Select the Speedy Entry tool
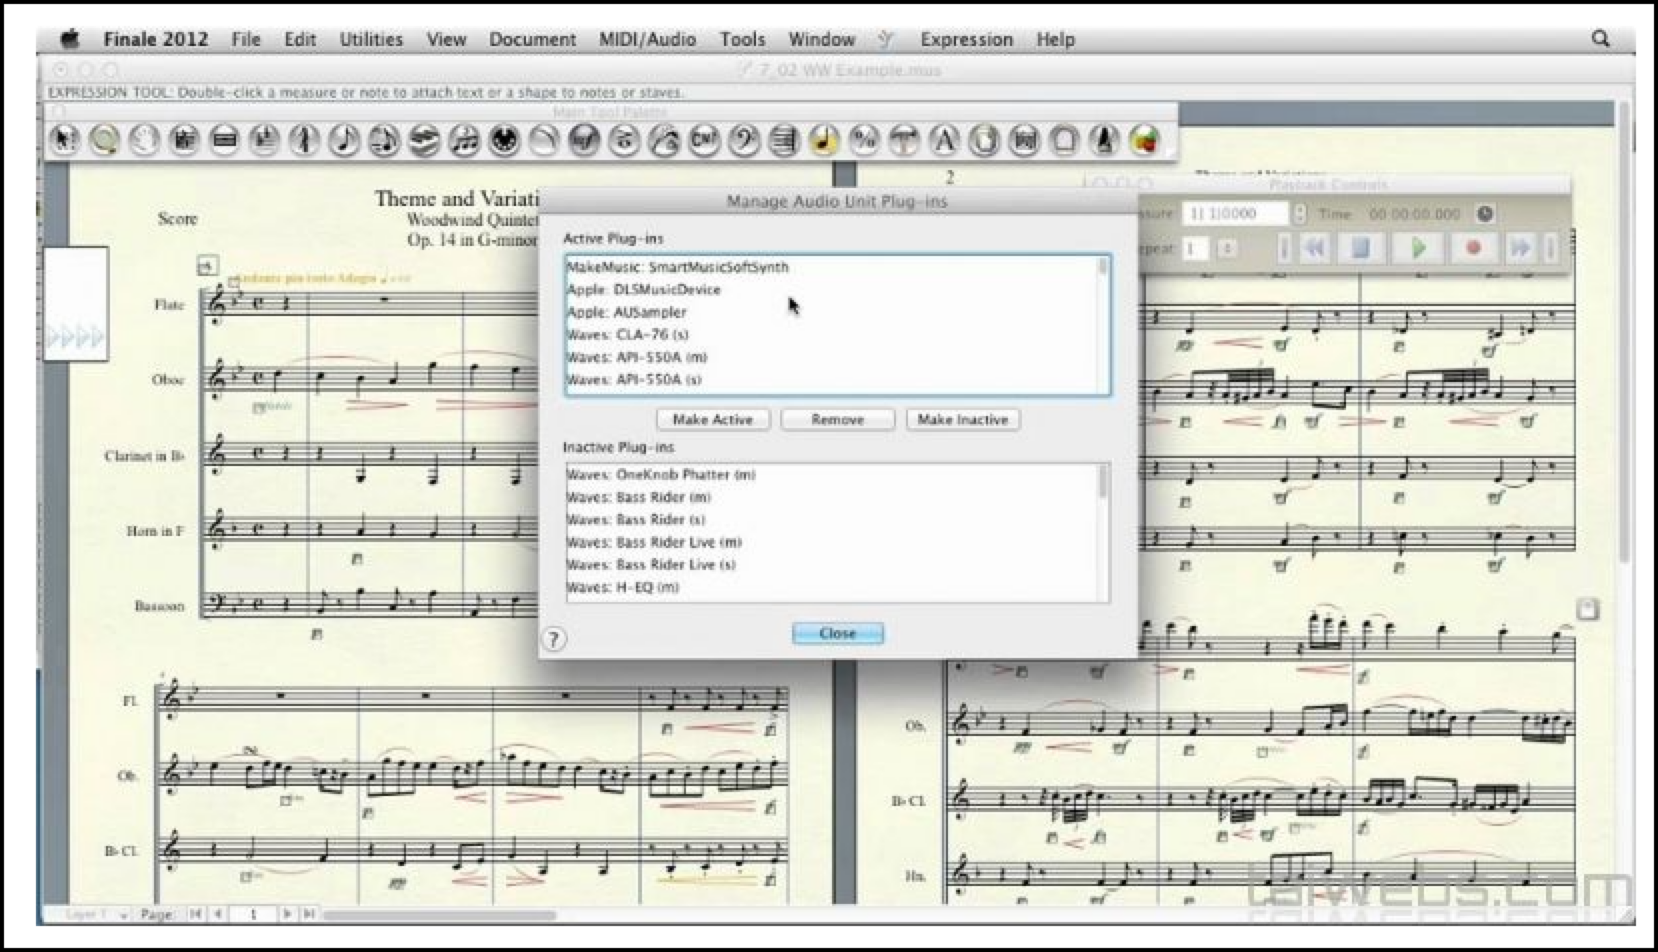The height and width of the screenshot is (952, 1658). 384,140
